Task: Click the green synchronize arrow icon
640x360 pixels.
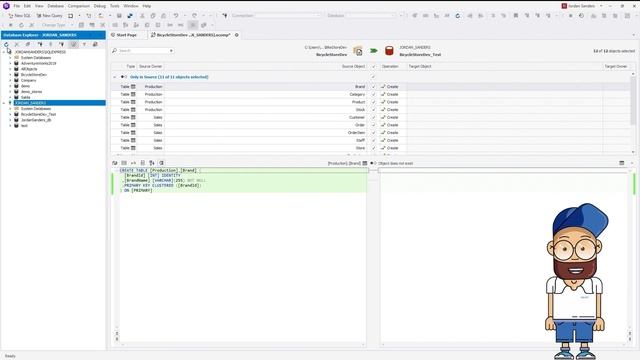Action: pyautogui.click(x=374, y=51)
